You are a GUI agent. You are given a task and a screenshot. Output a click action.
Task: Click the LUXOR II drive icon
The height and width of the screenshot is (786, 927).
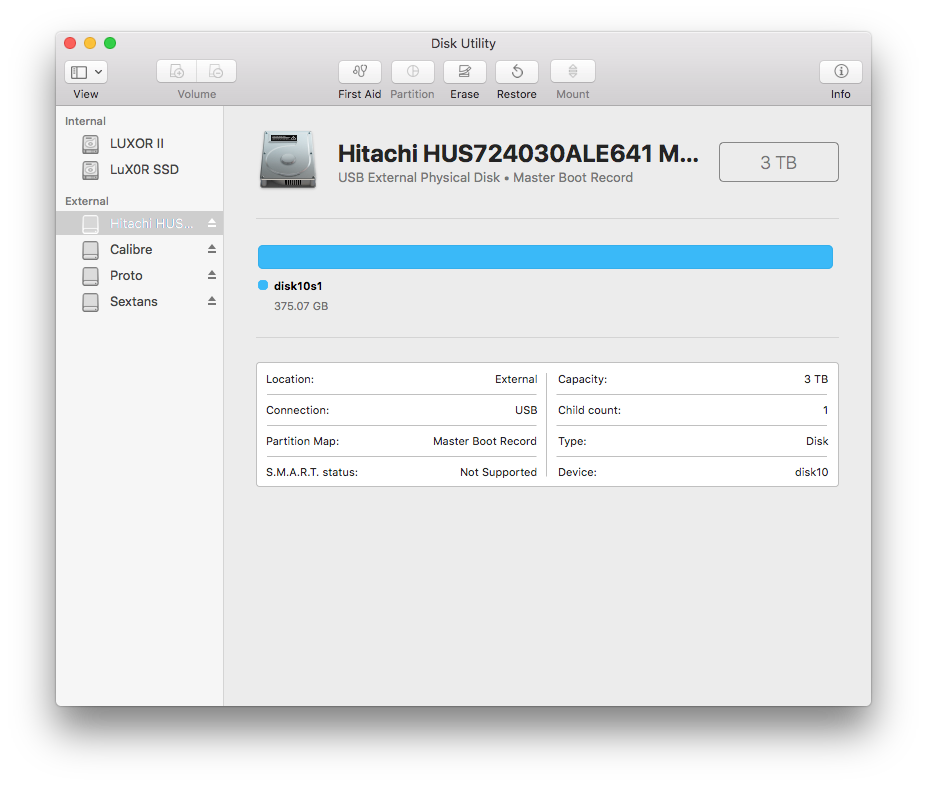coord(90,144)
